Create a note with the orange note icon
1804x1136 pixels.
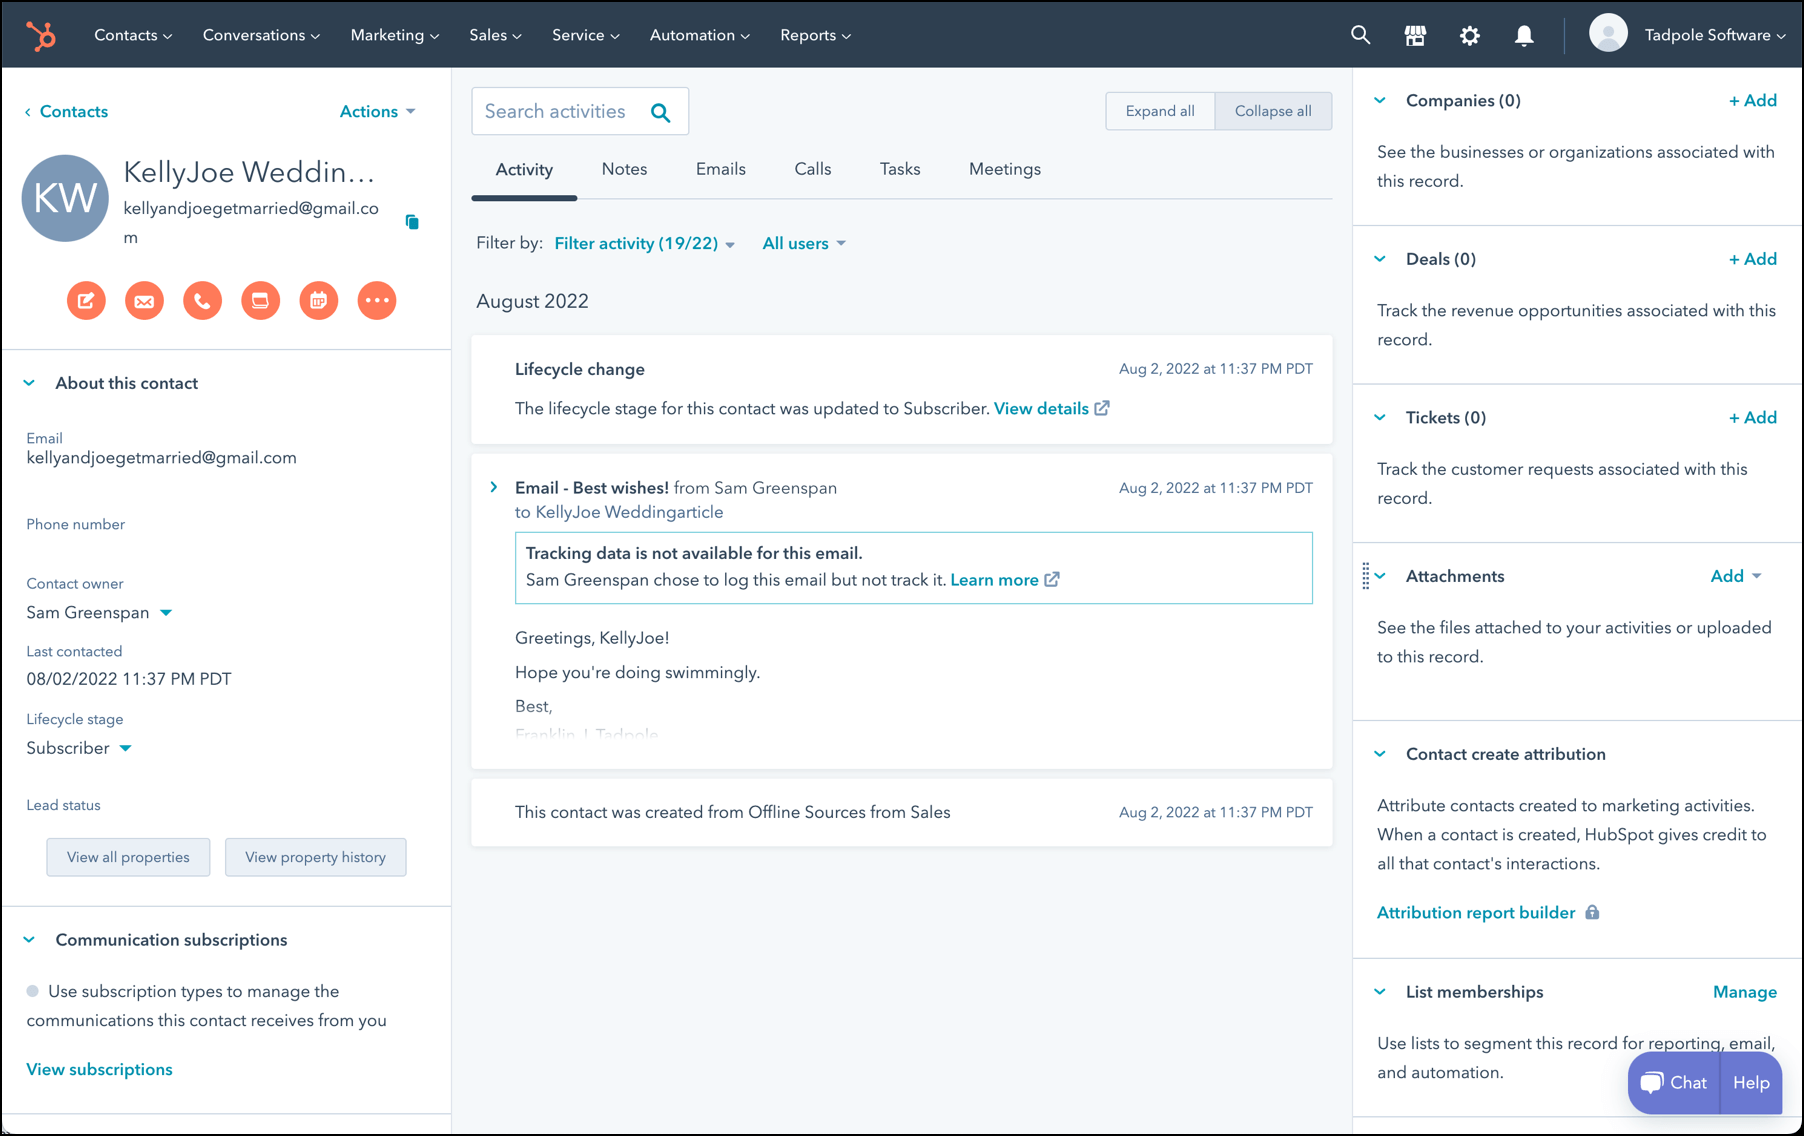[86, 300]
